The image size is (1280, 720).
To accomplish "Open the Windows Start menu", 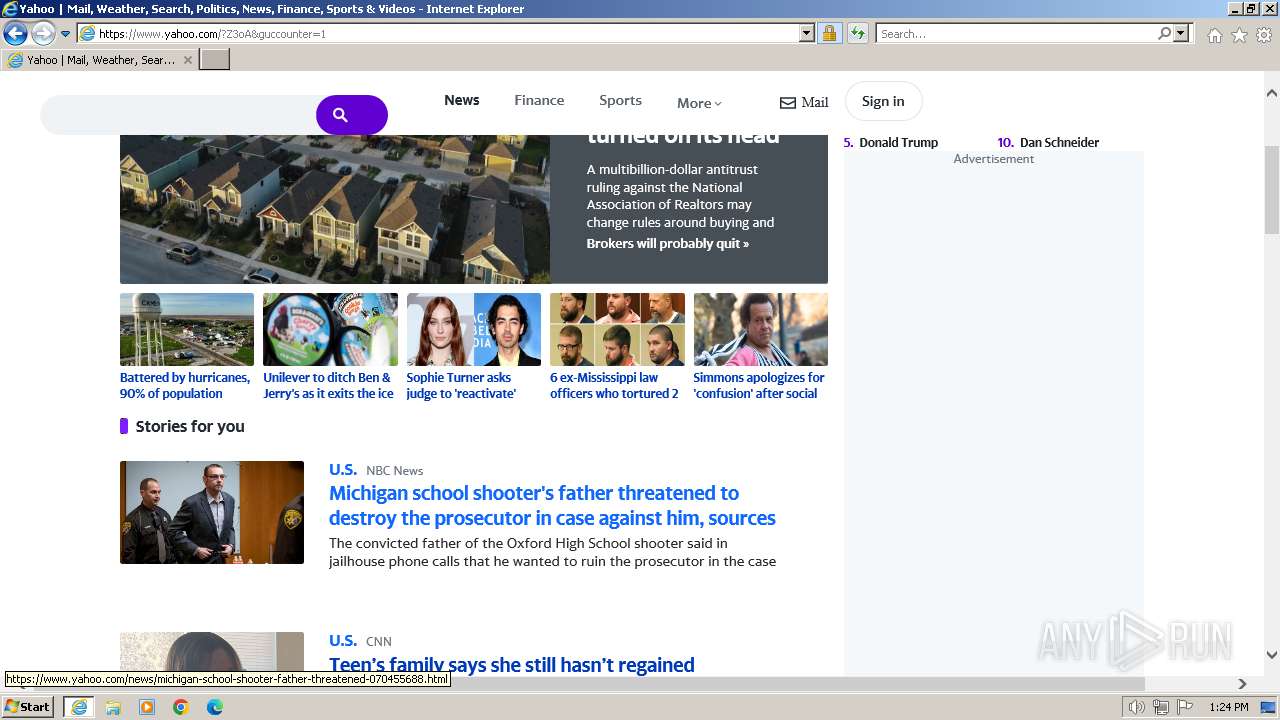I will pos(28,706).
